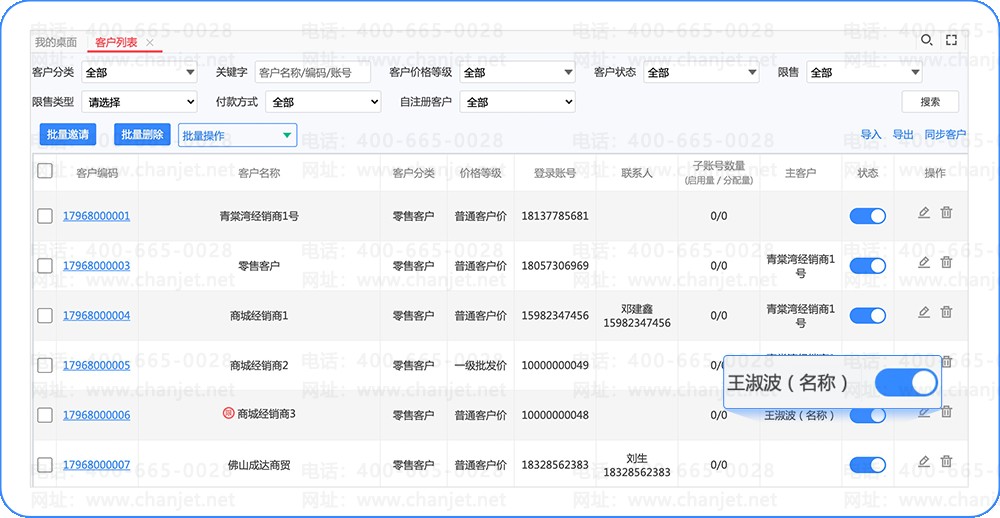The width and height of the screenshot is (1000, 518).
Task: Click the 批量邀请 button
Action: [x=68, y=135]
